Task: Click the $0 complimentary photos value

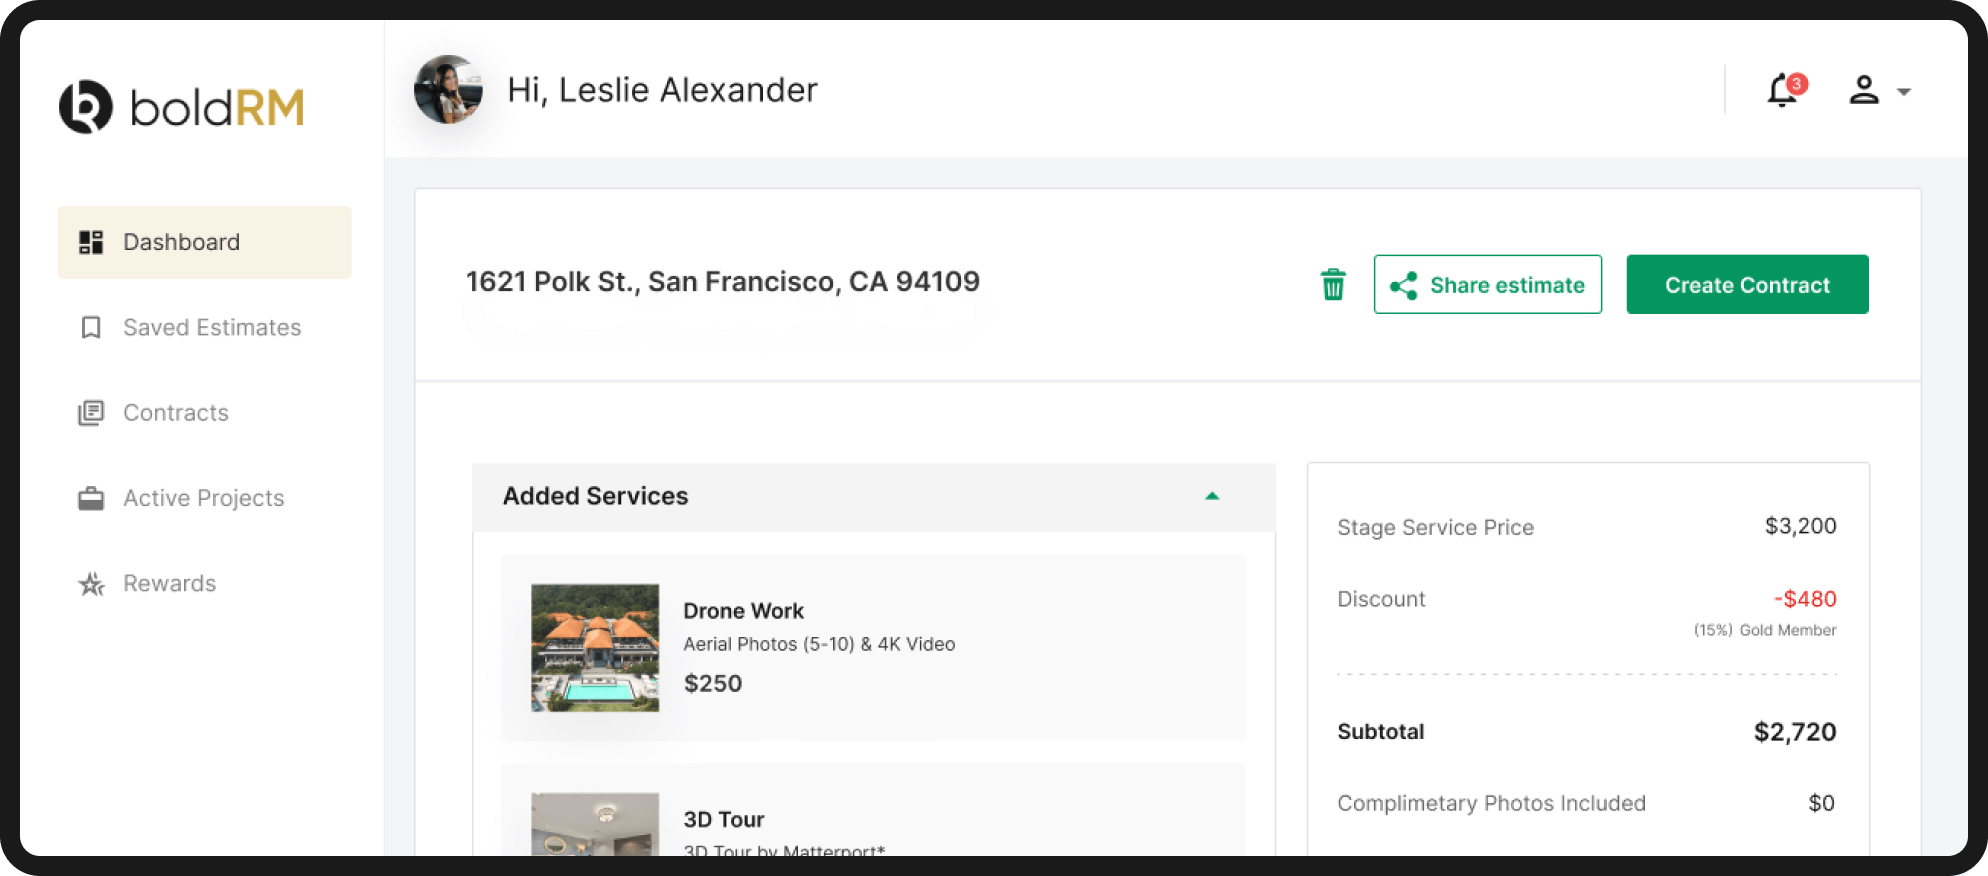Action: [x=1821, y=803]
